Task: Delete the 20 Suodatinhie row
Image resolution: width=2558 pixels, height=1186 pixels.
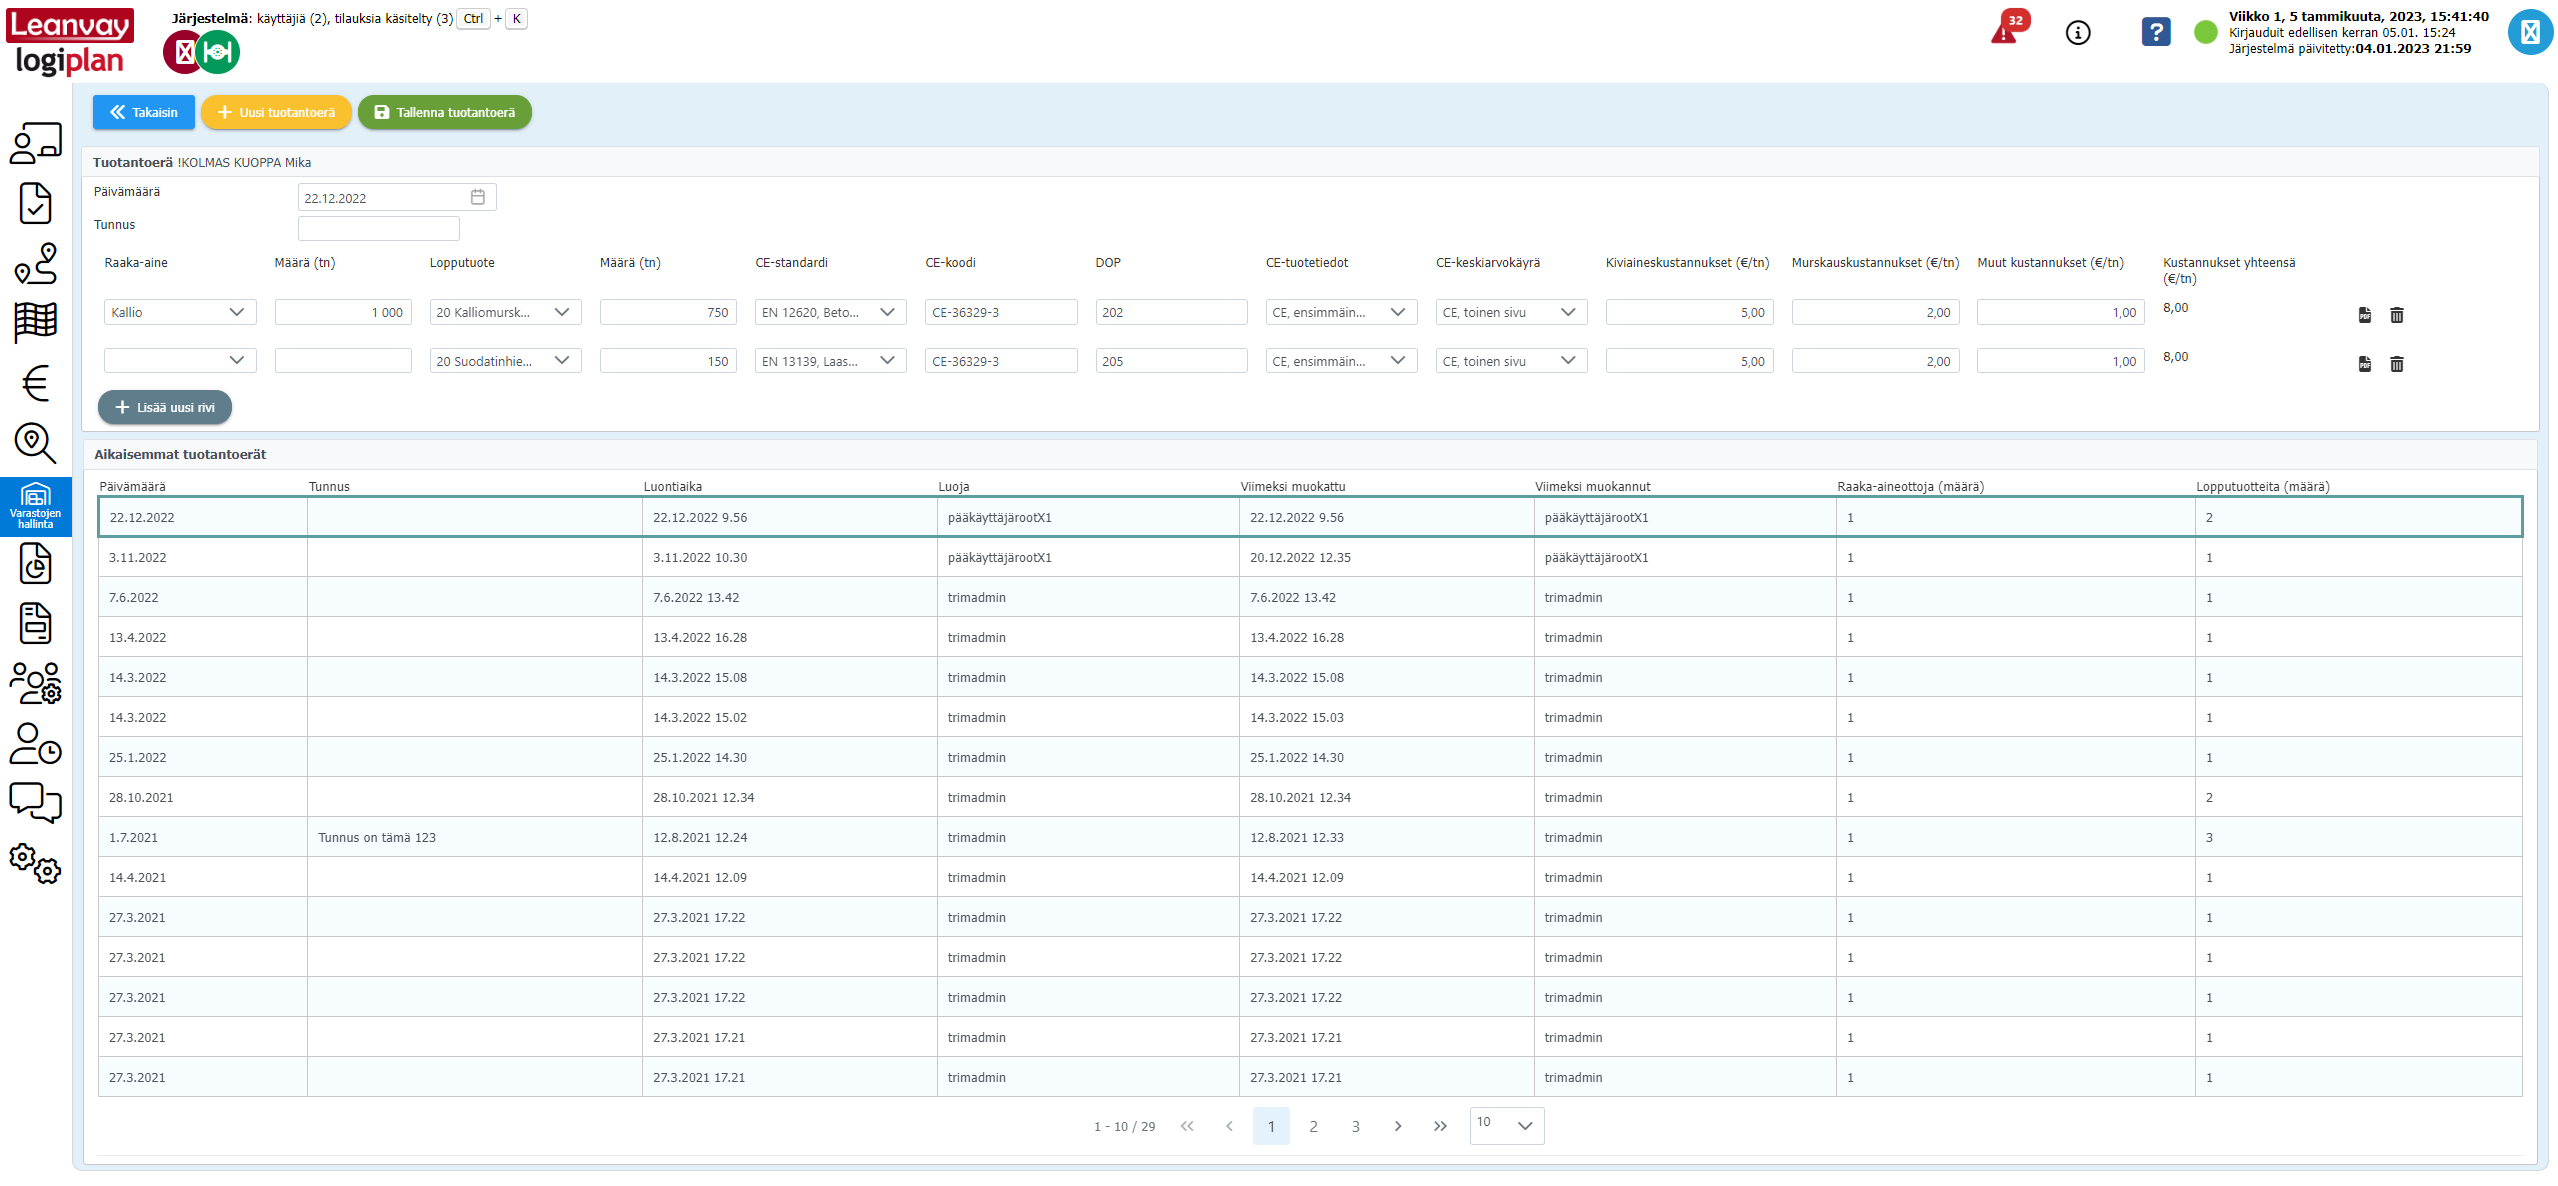Action: [2397, 364]
